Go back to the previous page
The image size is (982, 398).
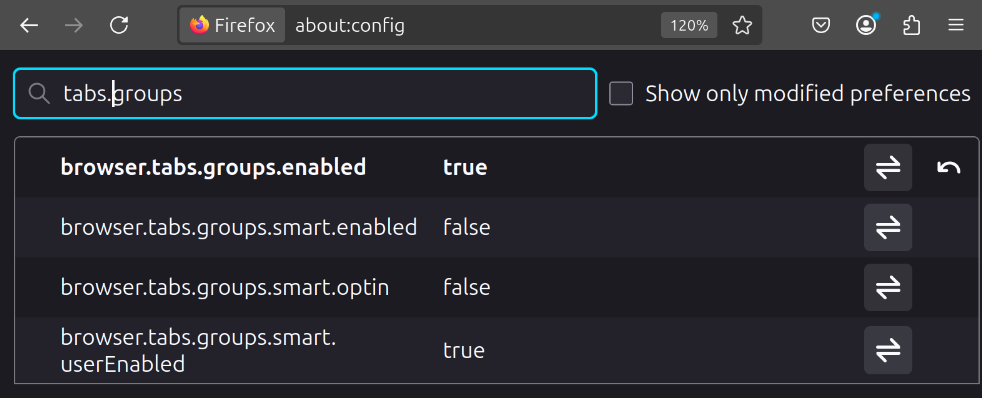point(29,26)
